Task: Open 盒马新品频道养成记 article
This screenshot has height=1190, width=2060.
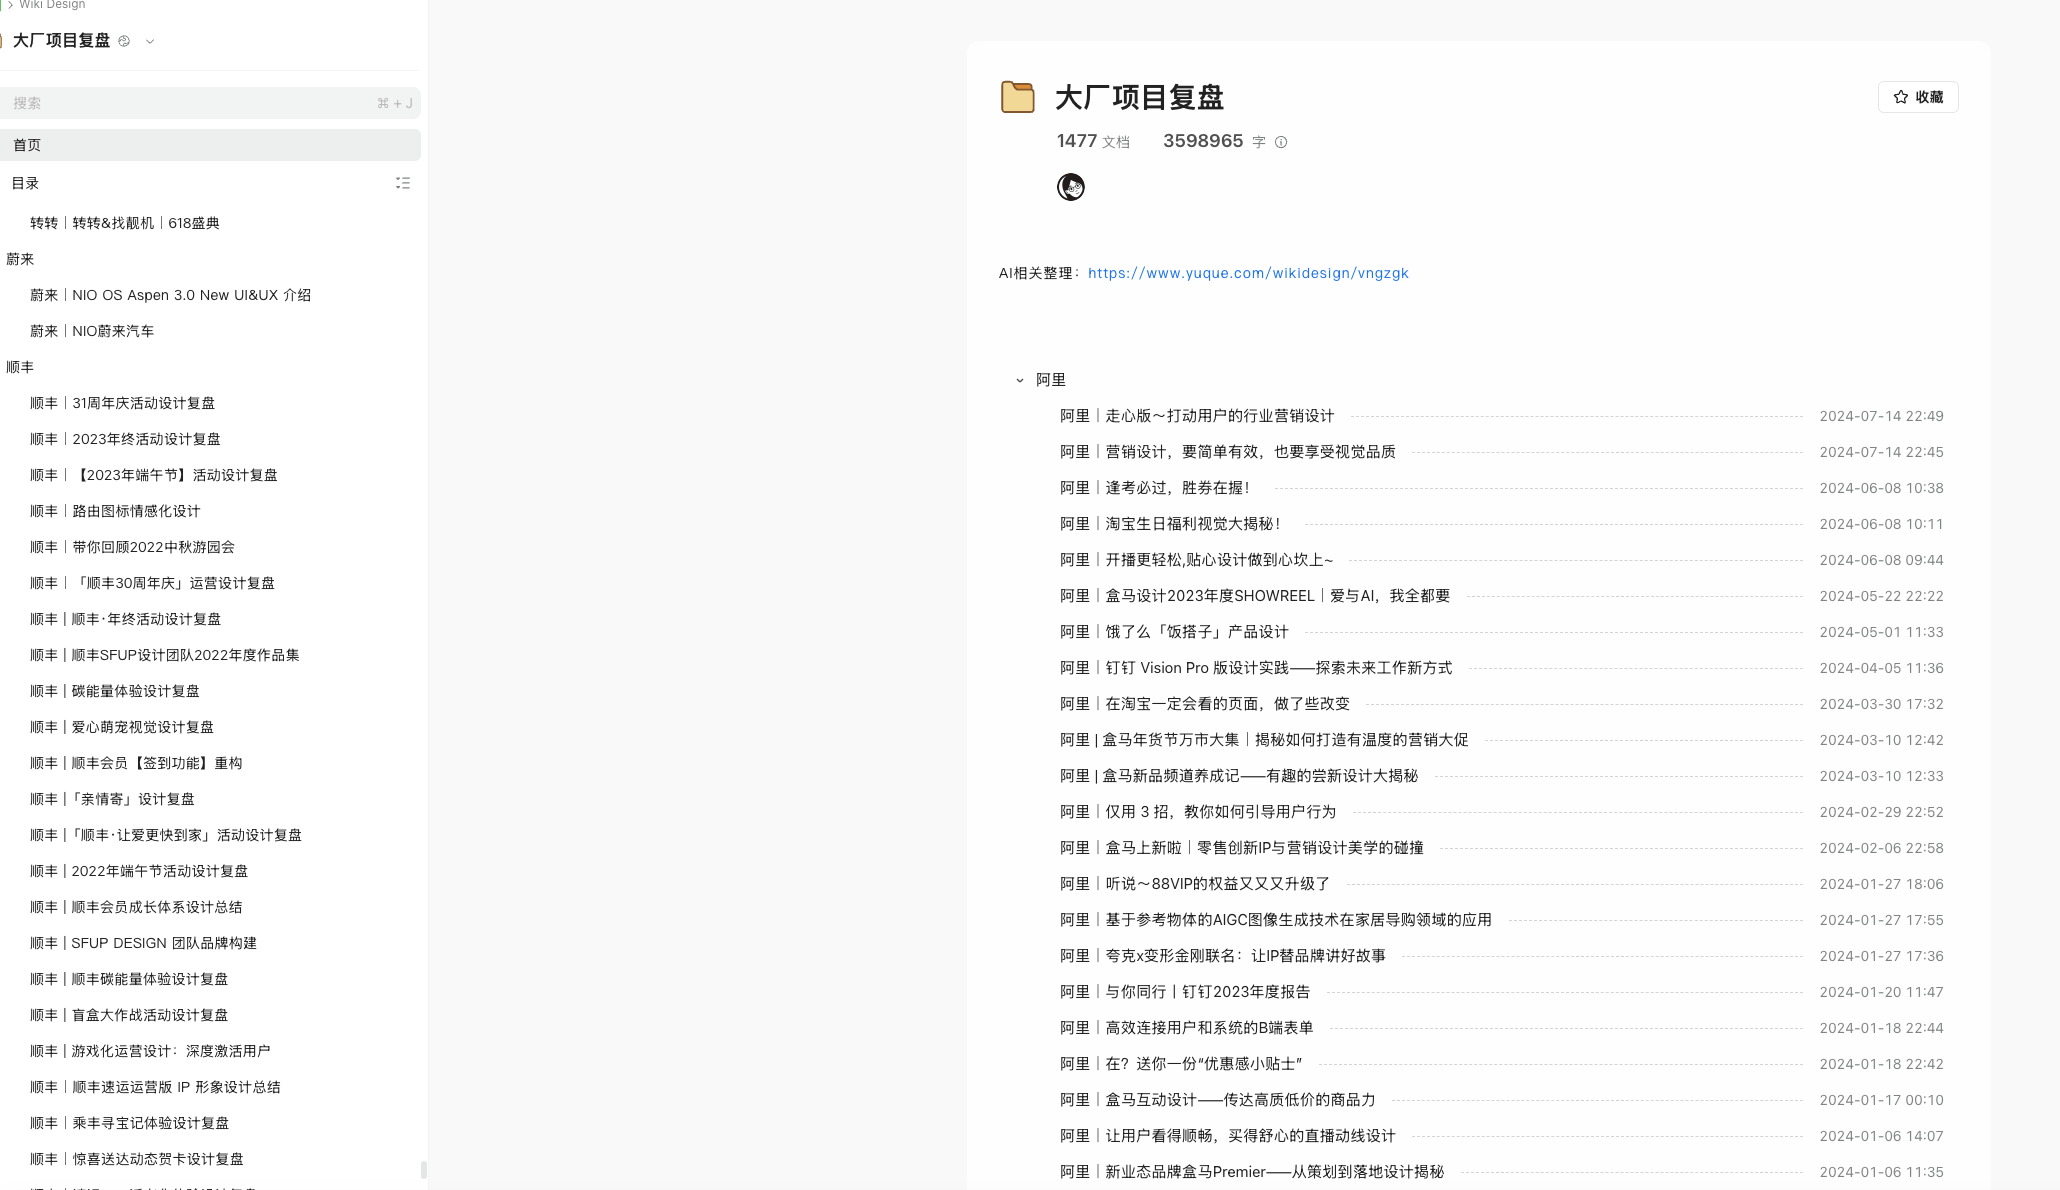Action: 1239,776
